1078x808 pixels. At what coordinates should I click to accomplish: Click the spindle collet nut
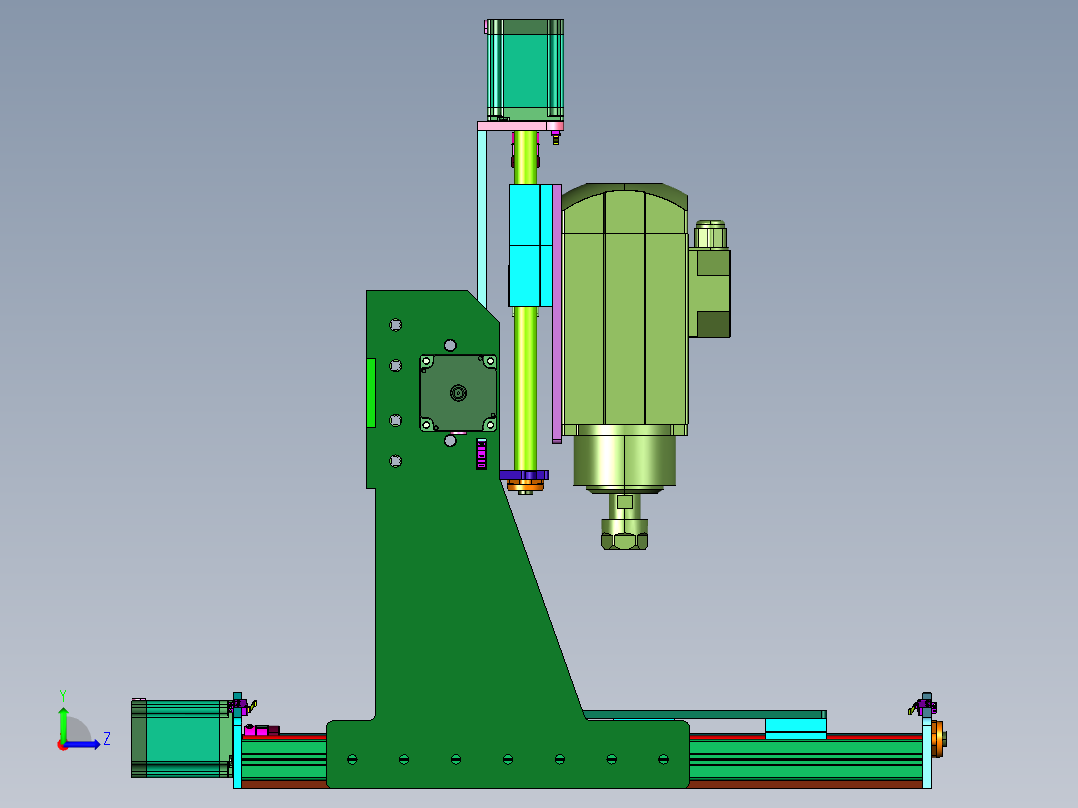(624, 535)
